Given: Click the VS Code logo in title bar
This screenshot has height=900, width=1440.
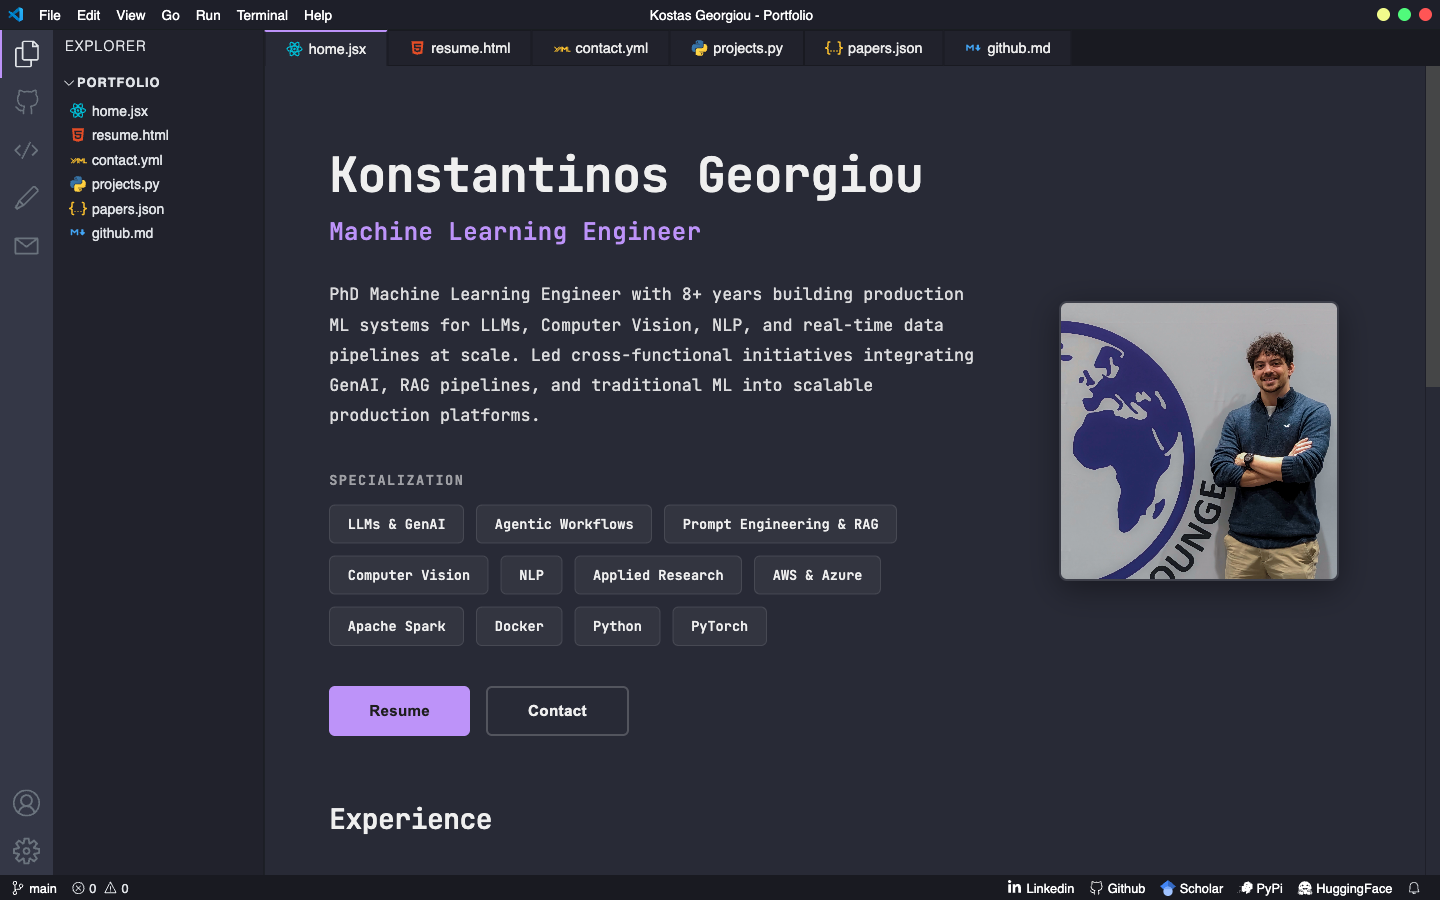Looking at the screenshot, I should click(16, 15).
